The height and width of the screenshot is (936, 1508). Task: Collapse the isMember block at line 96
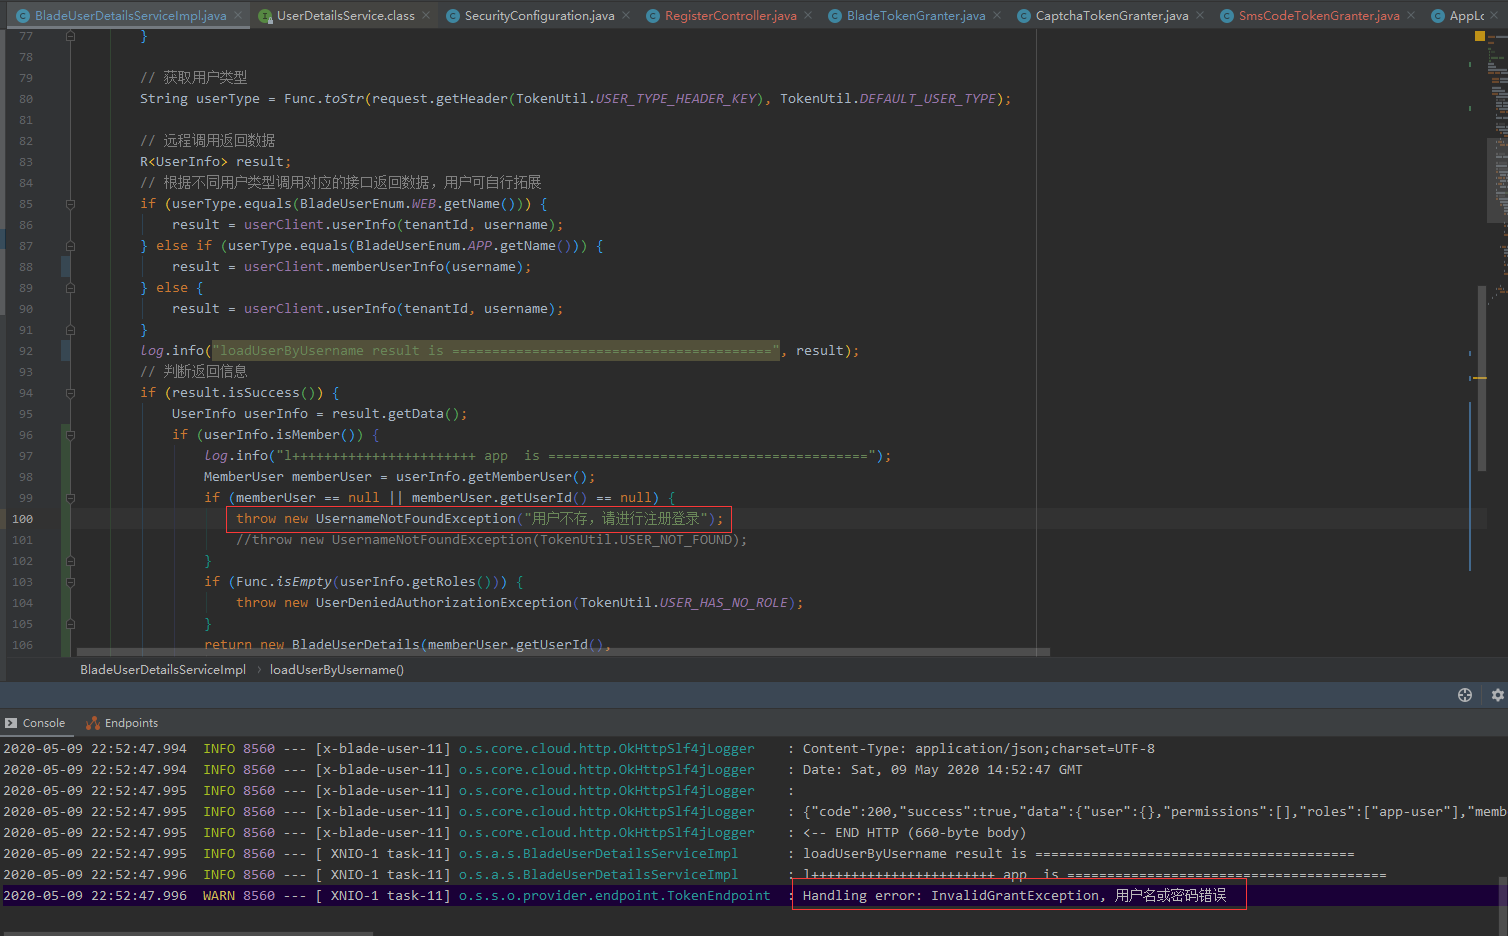(70, 435)
